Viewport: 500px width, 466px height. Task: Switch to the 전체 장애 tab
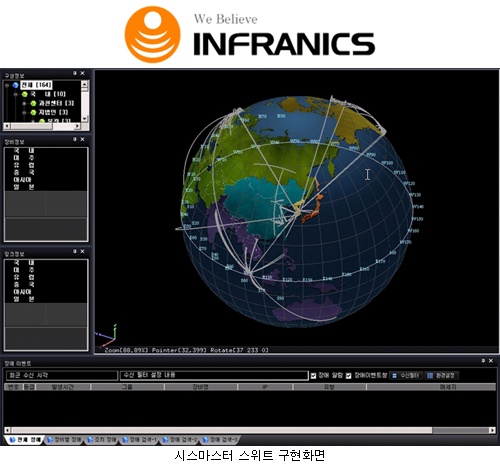pos(24,440)
